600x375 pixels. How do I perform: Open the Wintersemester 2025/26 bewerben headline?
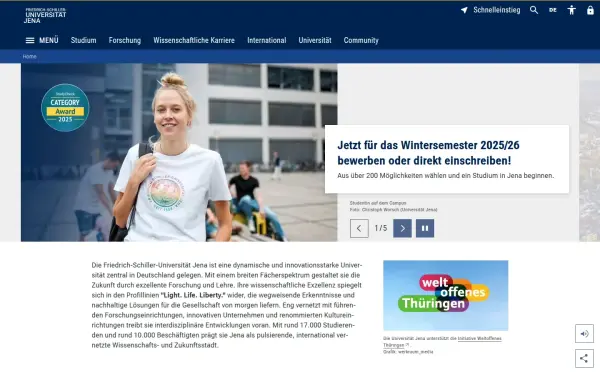(428, 153)
